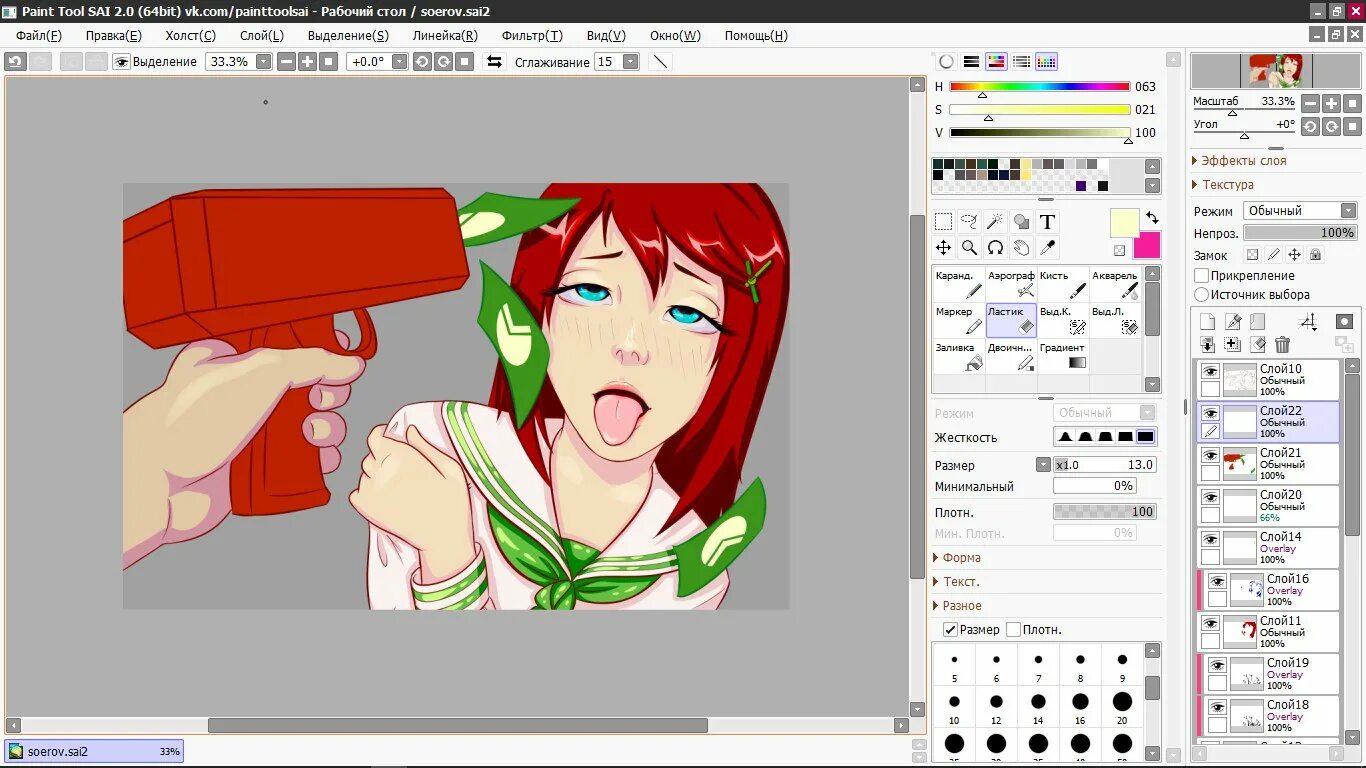Viewport: 1366px width, 768px height.
Task: Zoom in with navigator plus button
Action: pos(1331,103)
